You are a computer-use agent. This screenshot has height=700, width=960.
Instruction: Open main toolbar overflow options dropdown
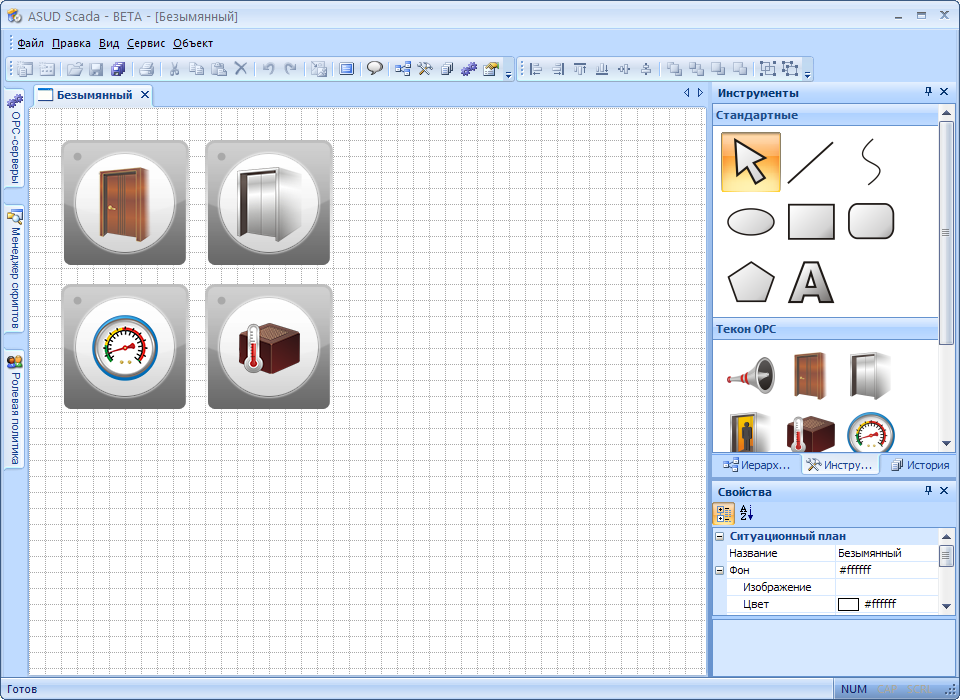[x=508, y=72]
